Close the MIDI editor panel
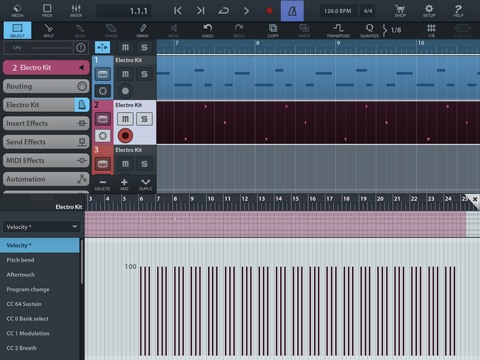The image size is (480, 360). 475,199
